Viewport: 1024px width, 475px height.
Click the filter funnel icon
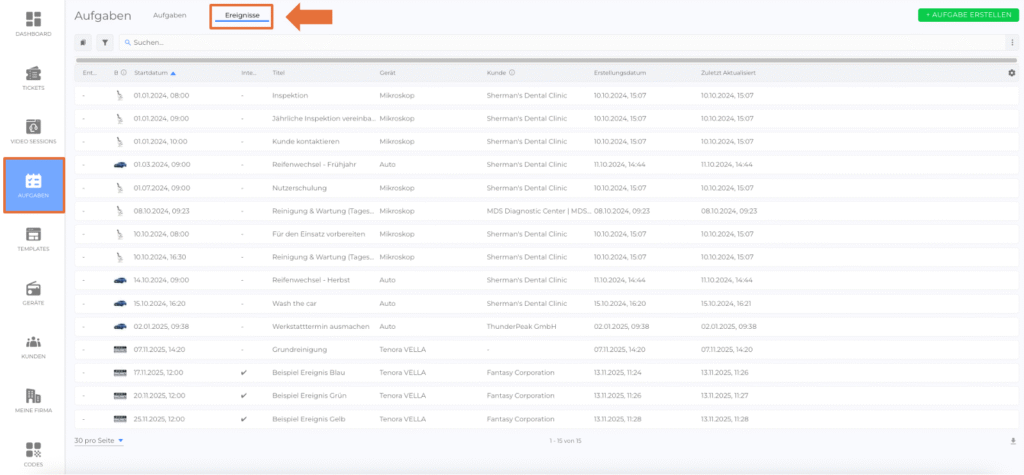click(x=105, y=43)
